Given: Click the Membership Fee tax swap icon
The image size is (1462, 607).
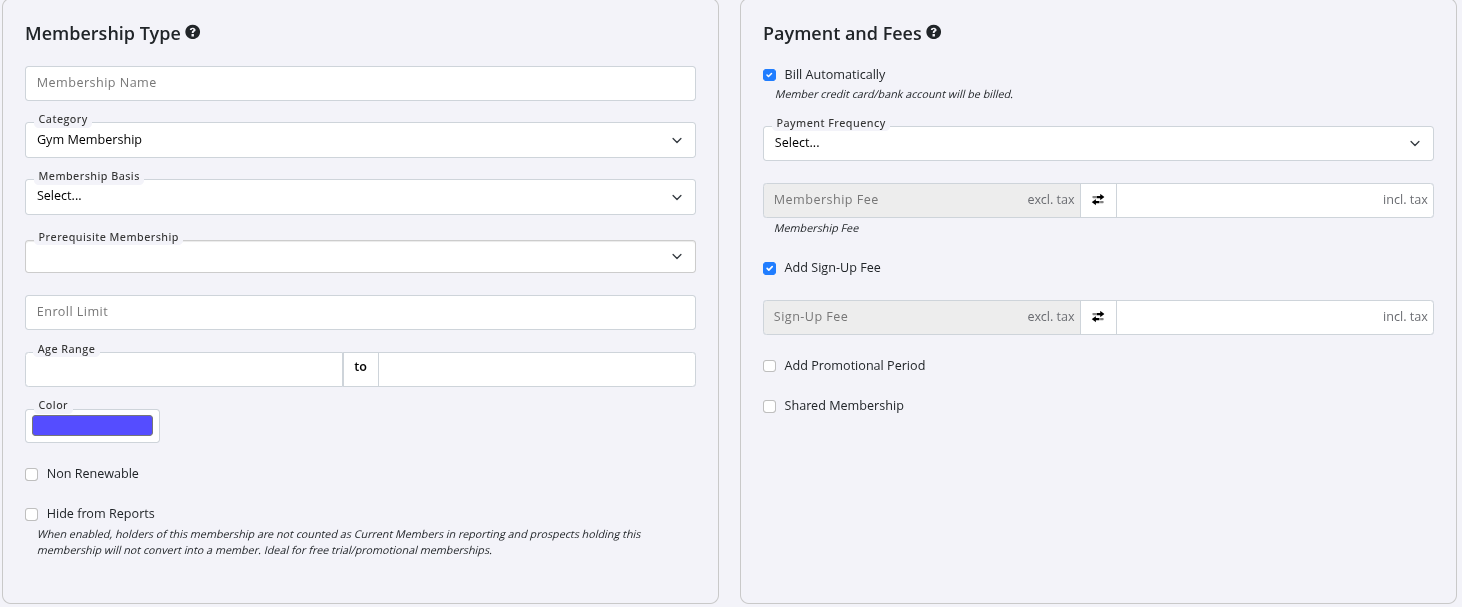Looking at the screenshot, I should pyautogui.click(x=1098, y=200).
